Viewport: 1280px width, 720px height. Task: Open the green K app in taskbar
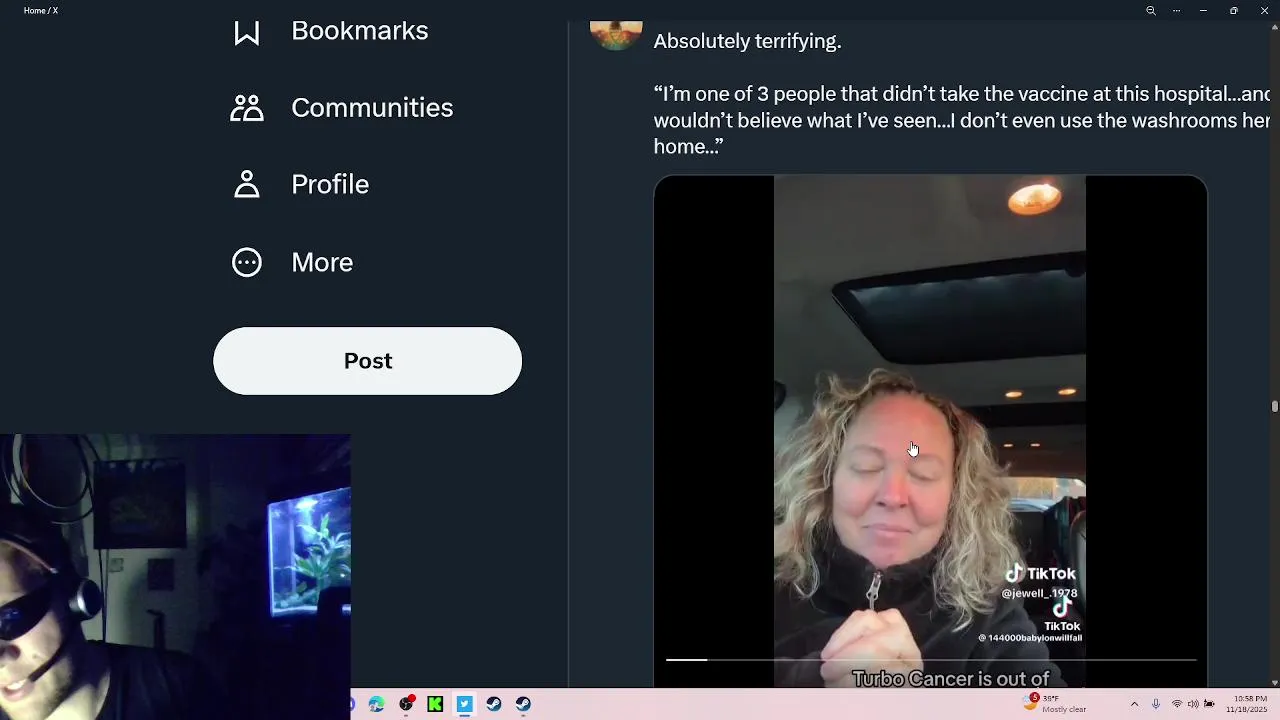pyautogui.click(x=435, y=705)
